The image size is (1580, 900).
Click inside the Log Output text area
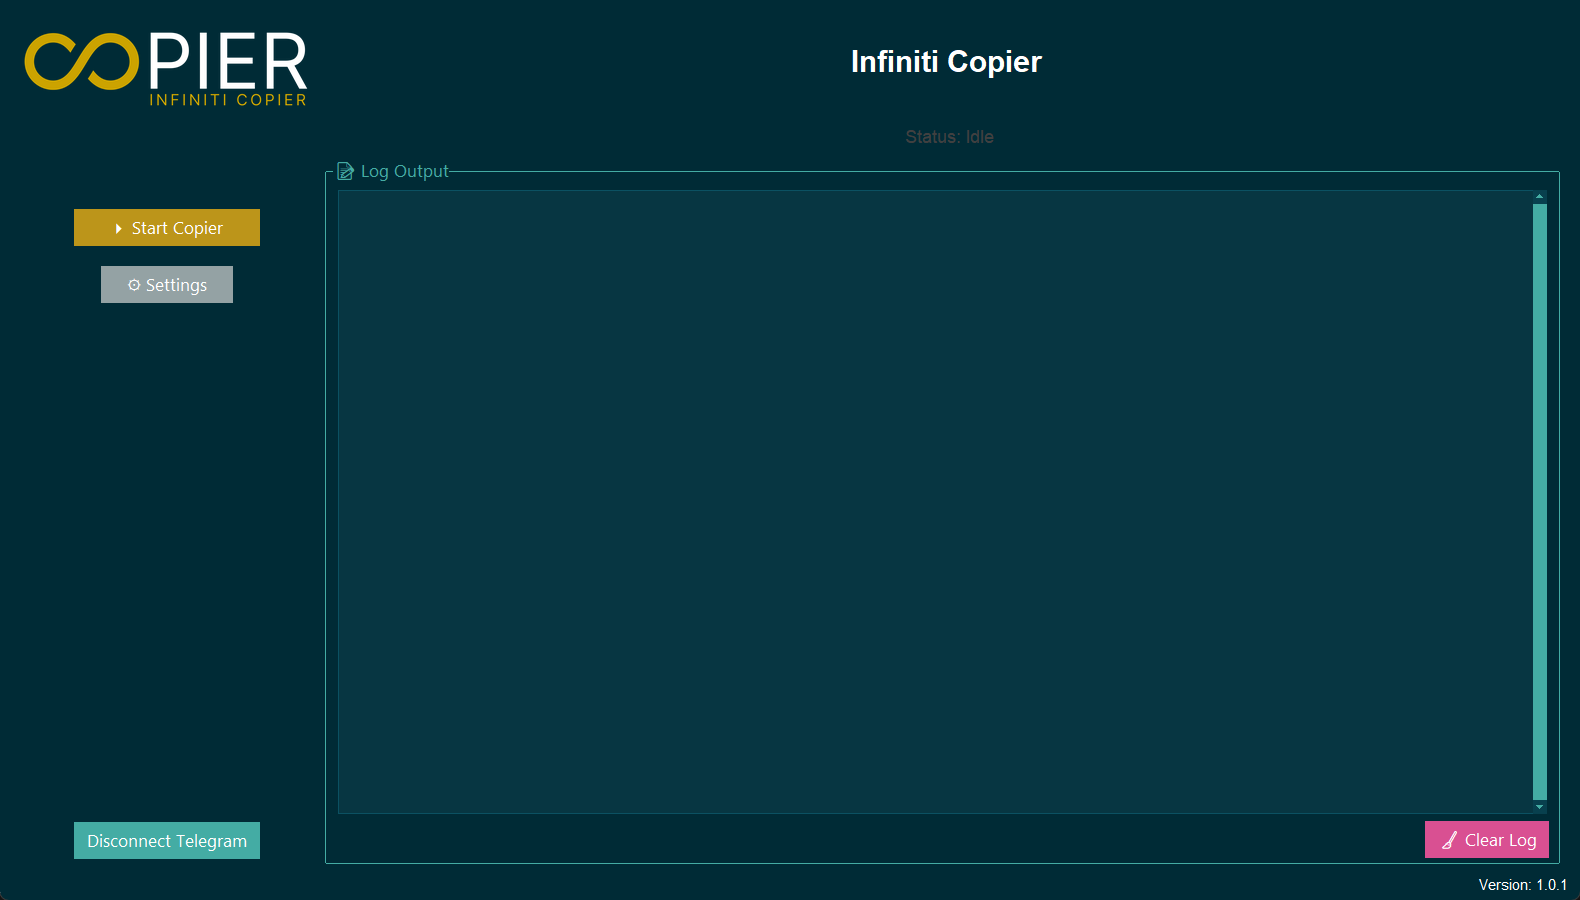[x=935, y=501]
